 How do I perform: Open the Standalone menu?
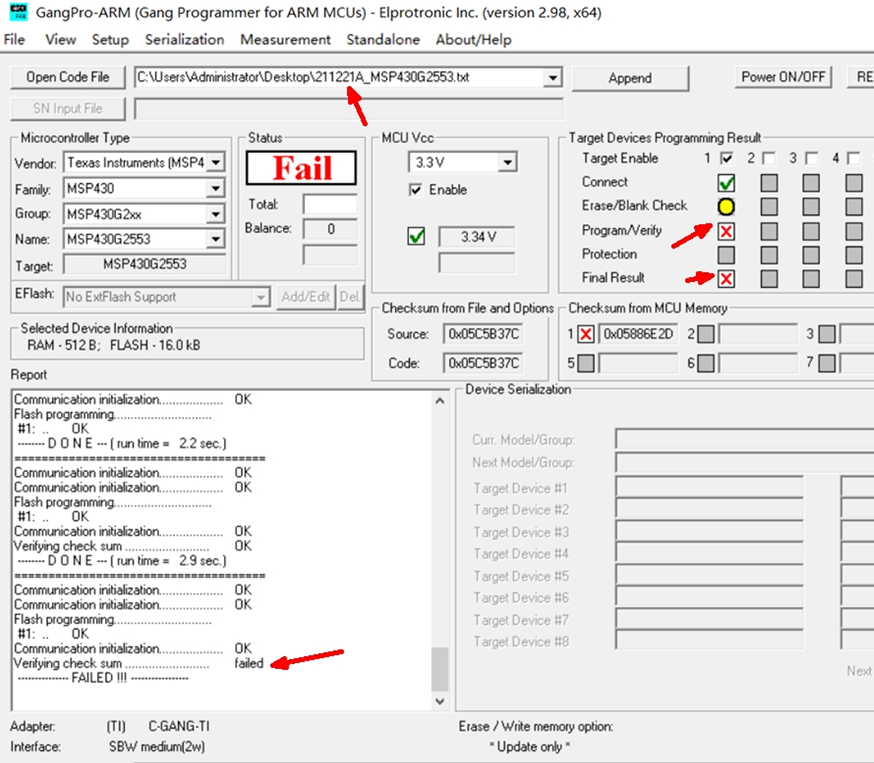pos(383,40)
